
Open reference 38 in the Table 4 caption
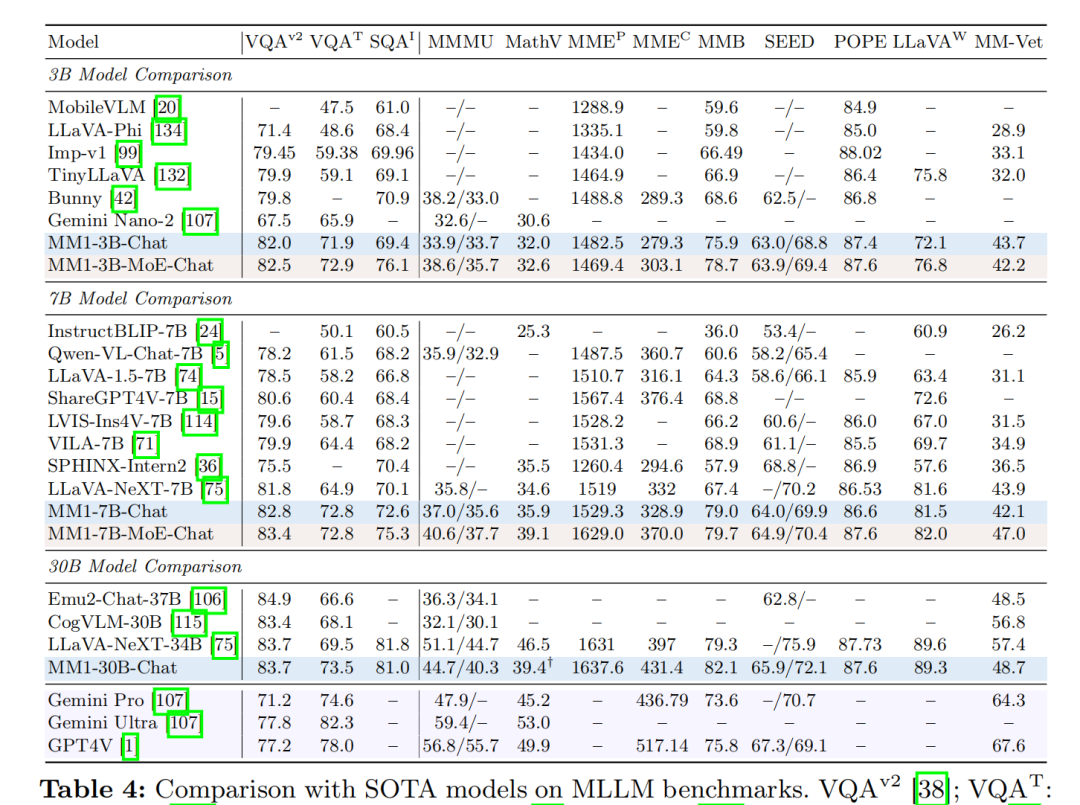tap(932, 789)
